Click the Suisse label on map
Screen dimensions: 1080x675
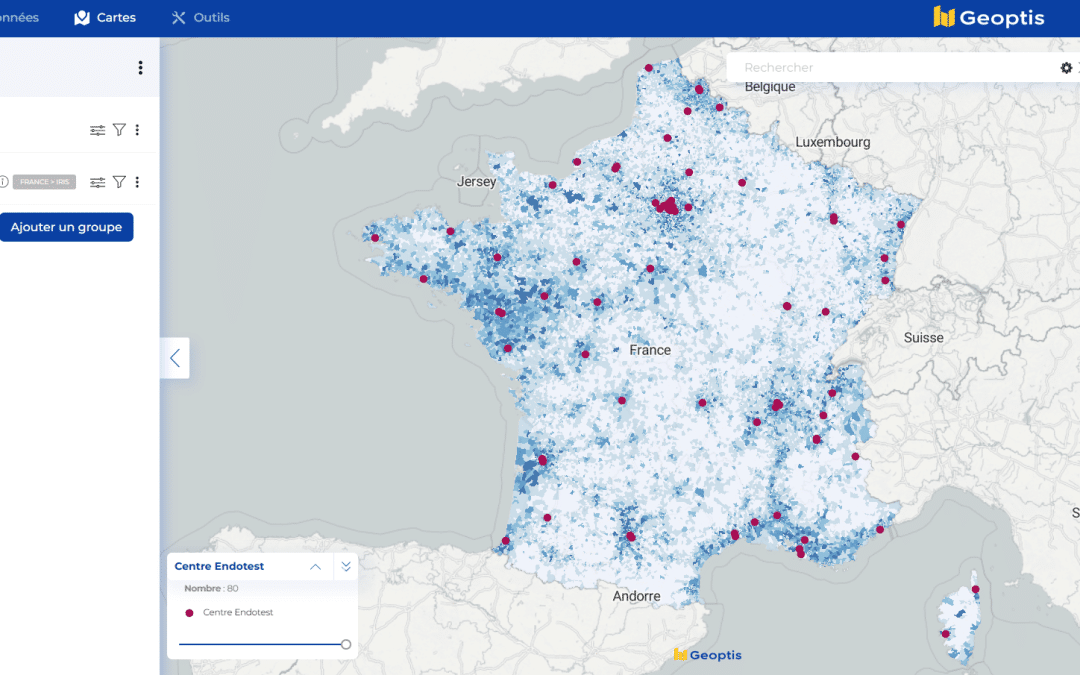pos(924,338)
